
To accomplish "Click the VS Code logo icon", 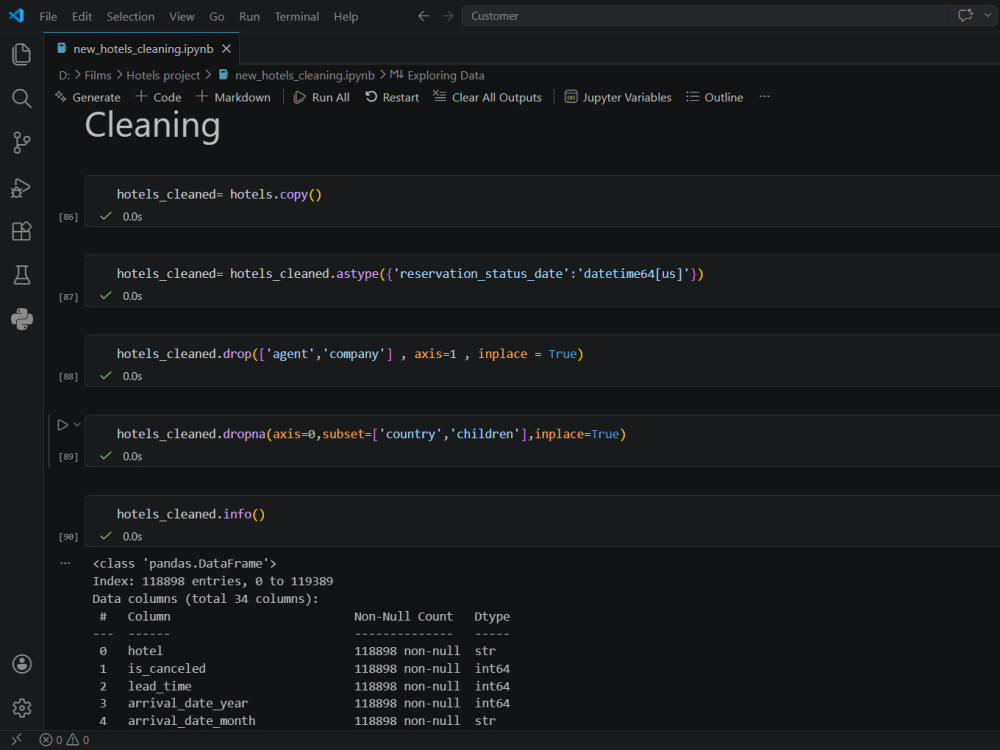I will click(17, 15).
